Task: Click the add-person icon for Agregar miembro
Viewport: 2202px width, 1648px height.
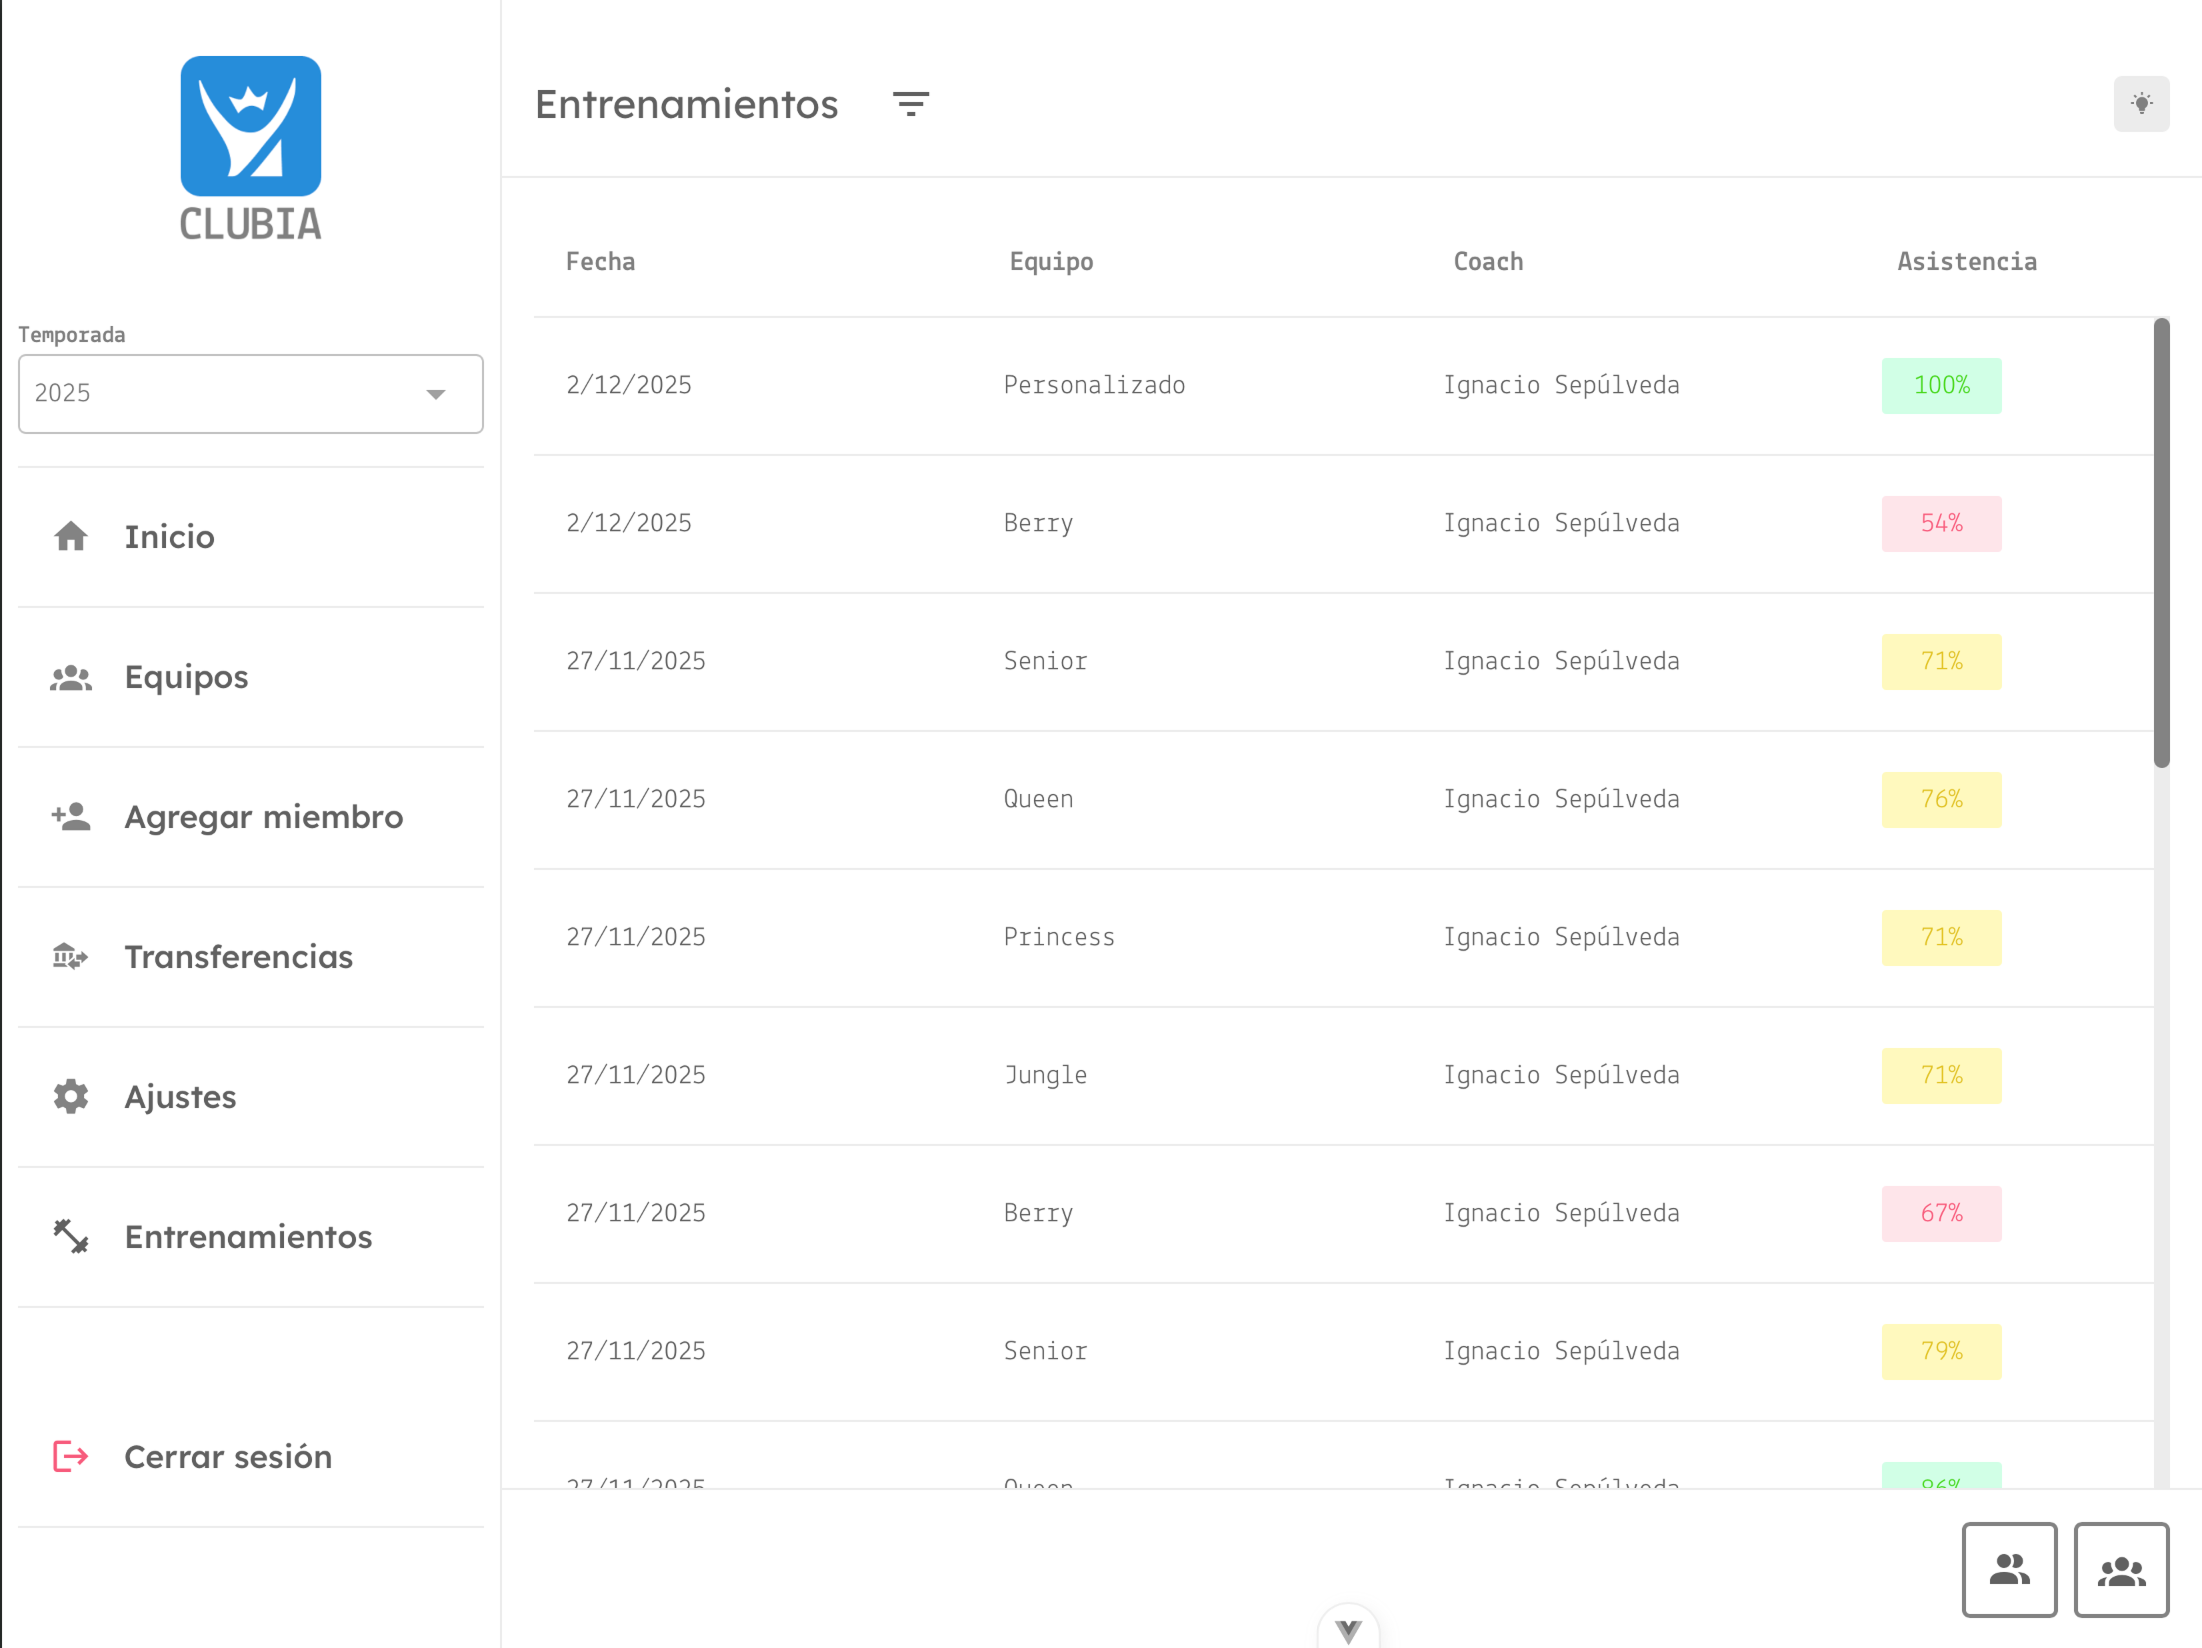Action: (x=71, y=817)
